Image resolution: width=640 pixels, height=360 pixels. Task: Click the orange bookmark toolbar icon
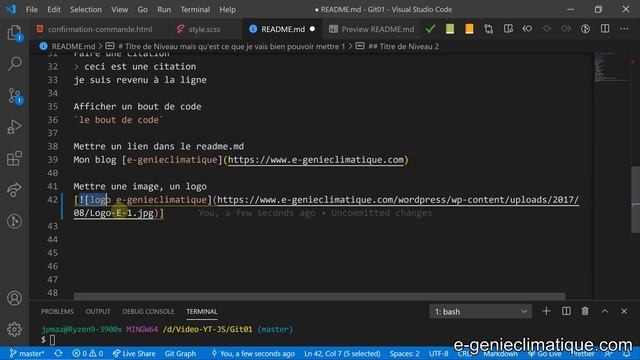(x=469, y=29)
